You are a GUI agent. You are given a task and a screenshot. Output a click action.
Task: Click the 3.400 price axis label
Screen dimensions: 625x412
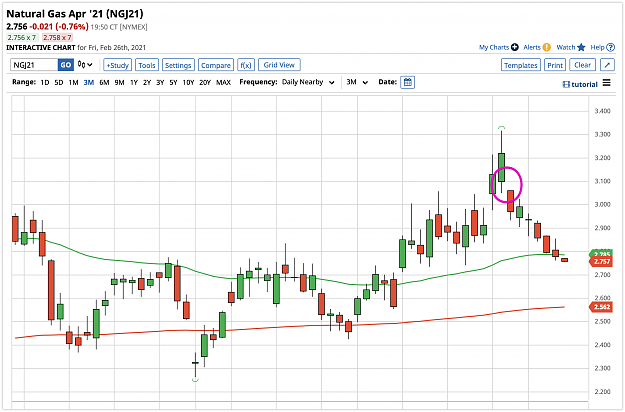click(x=602, y=111)
